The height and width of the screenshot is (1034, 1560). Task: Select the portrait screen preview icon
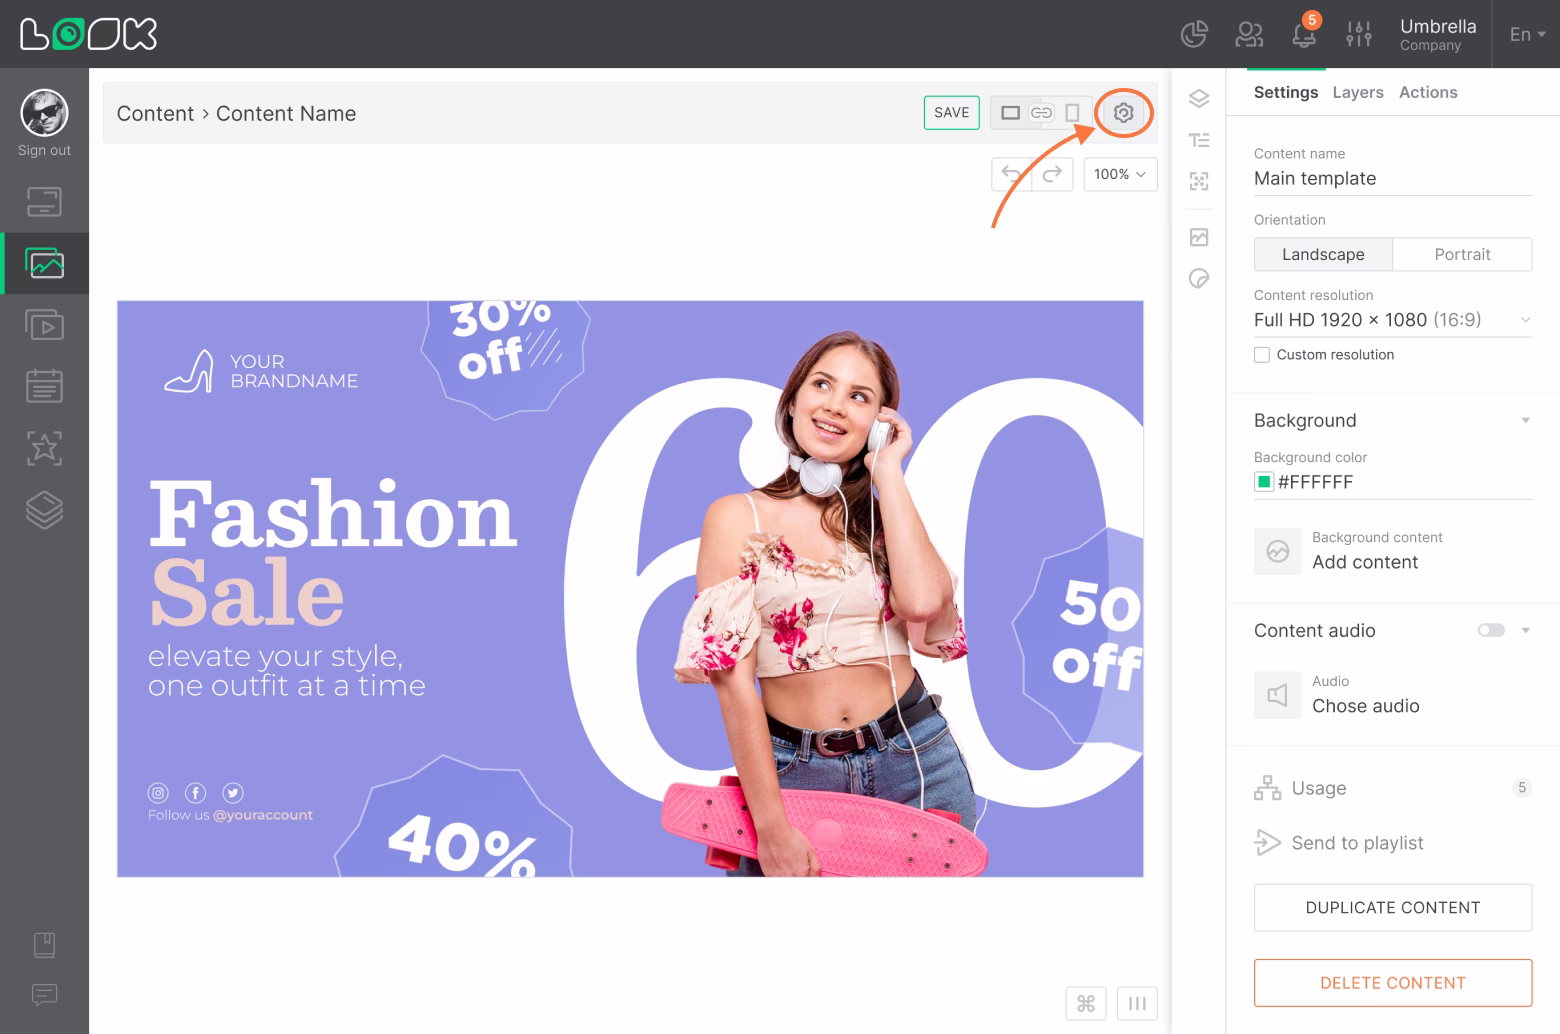pyautogui.click(x=1072, y=113)
